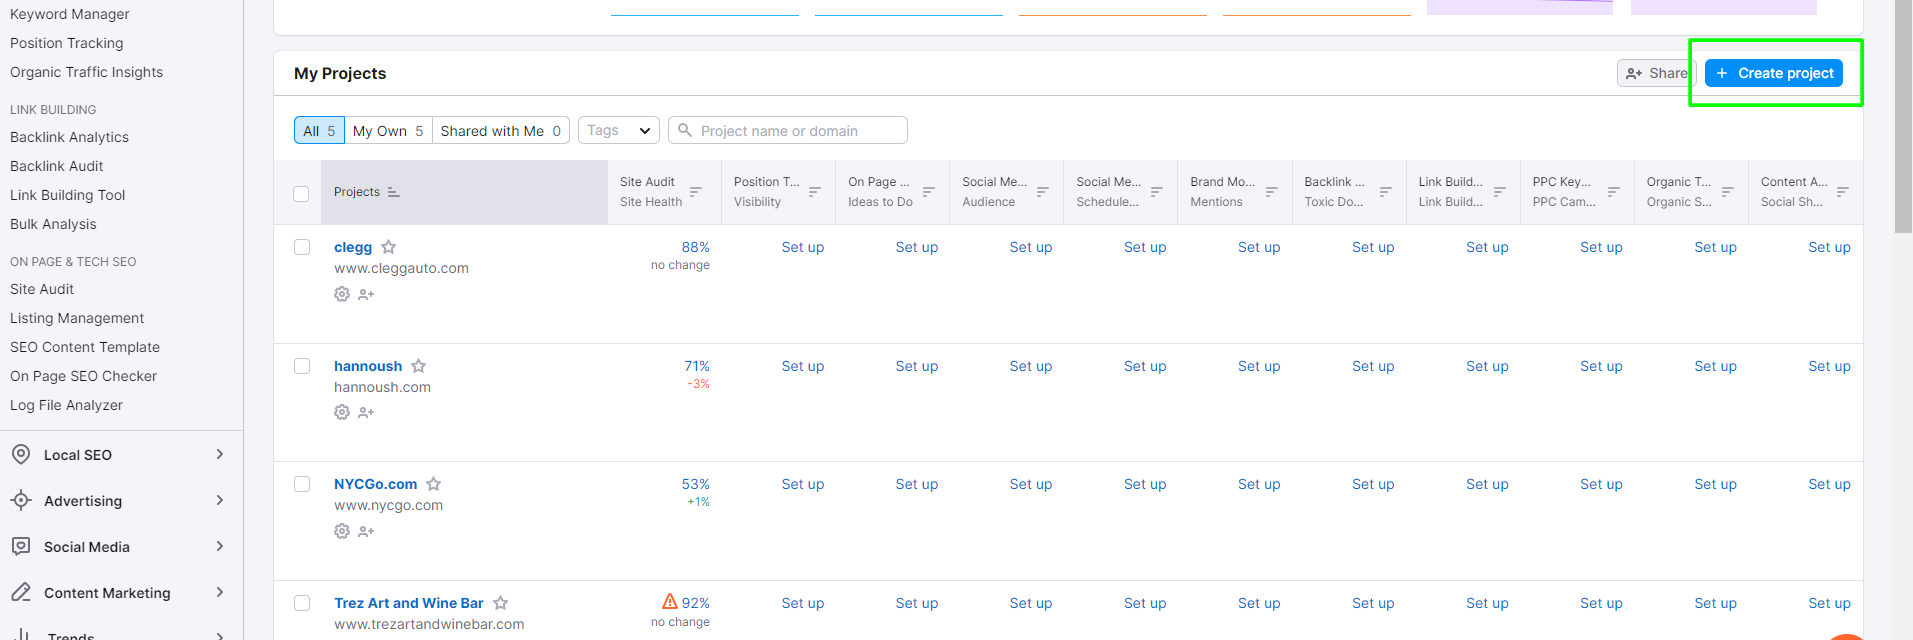The image size is (1913, 640).
Task: Favorite the clegg project star
Action: pos(389,247)
